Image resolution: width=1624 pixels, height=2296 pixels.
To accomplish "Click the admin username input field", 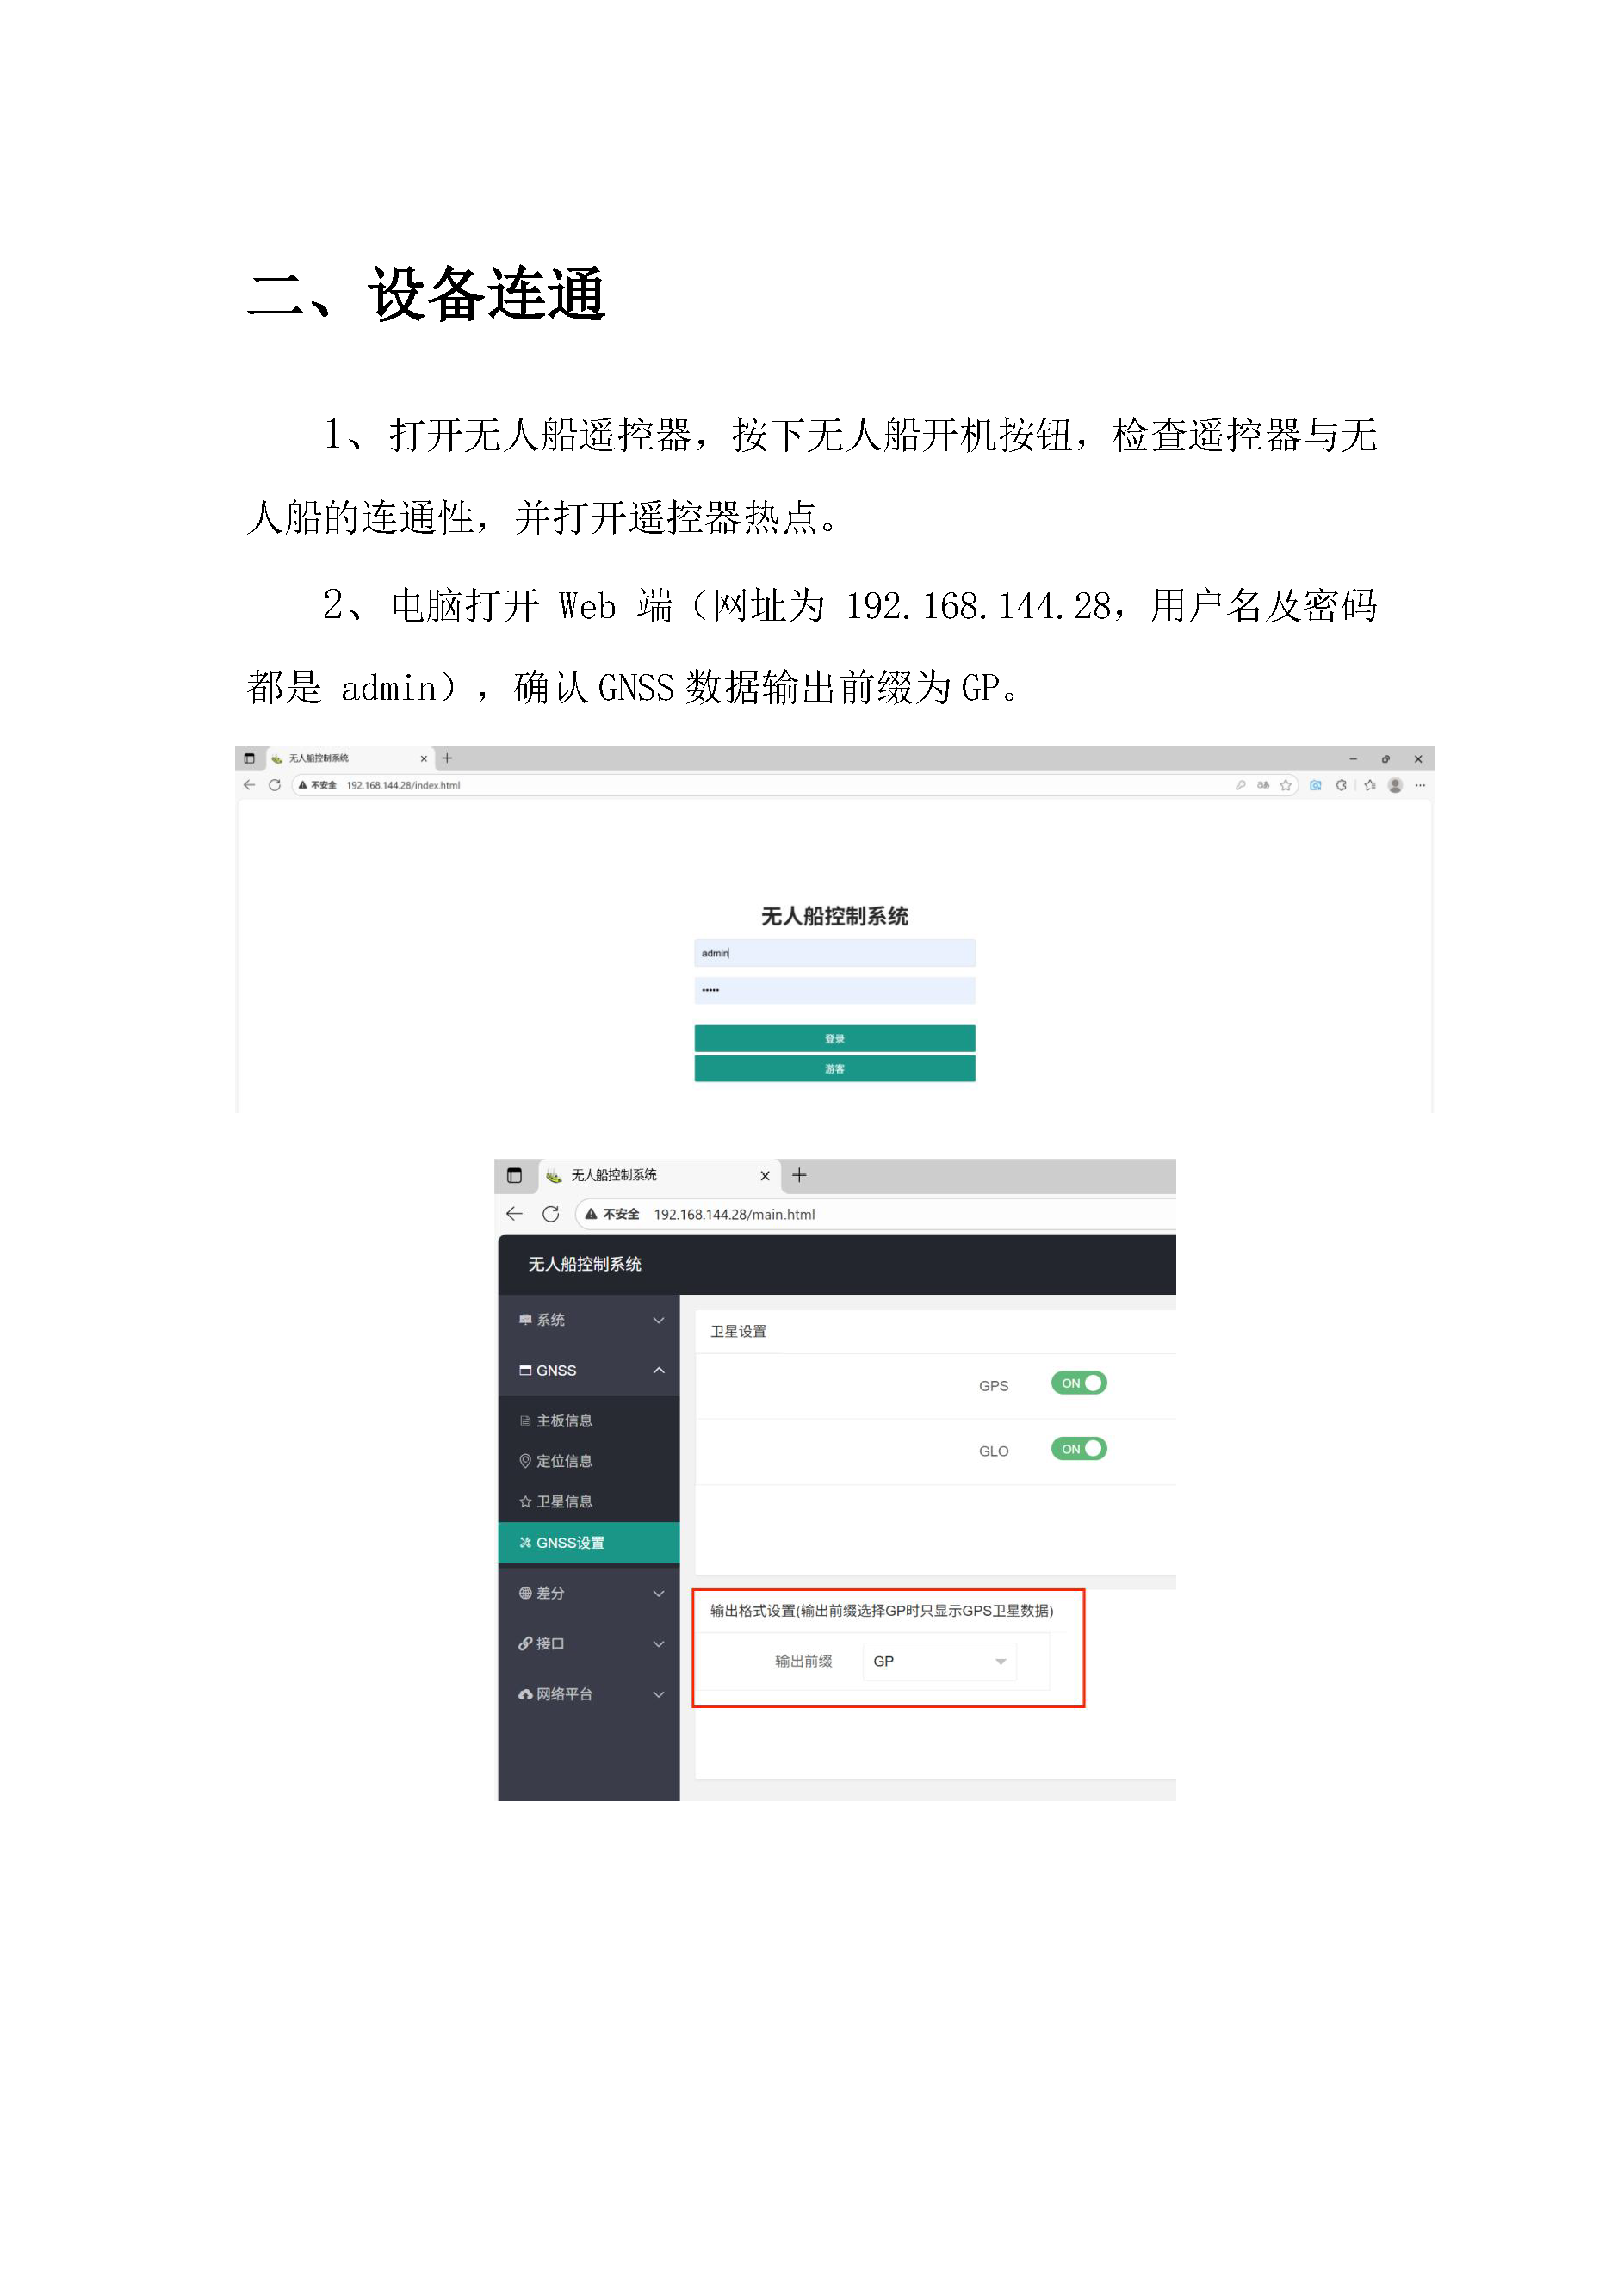I will (835, 953).
